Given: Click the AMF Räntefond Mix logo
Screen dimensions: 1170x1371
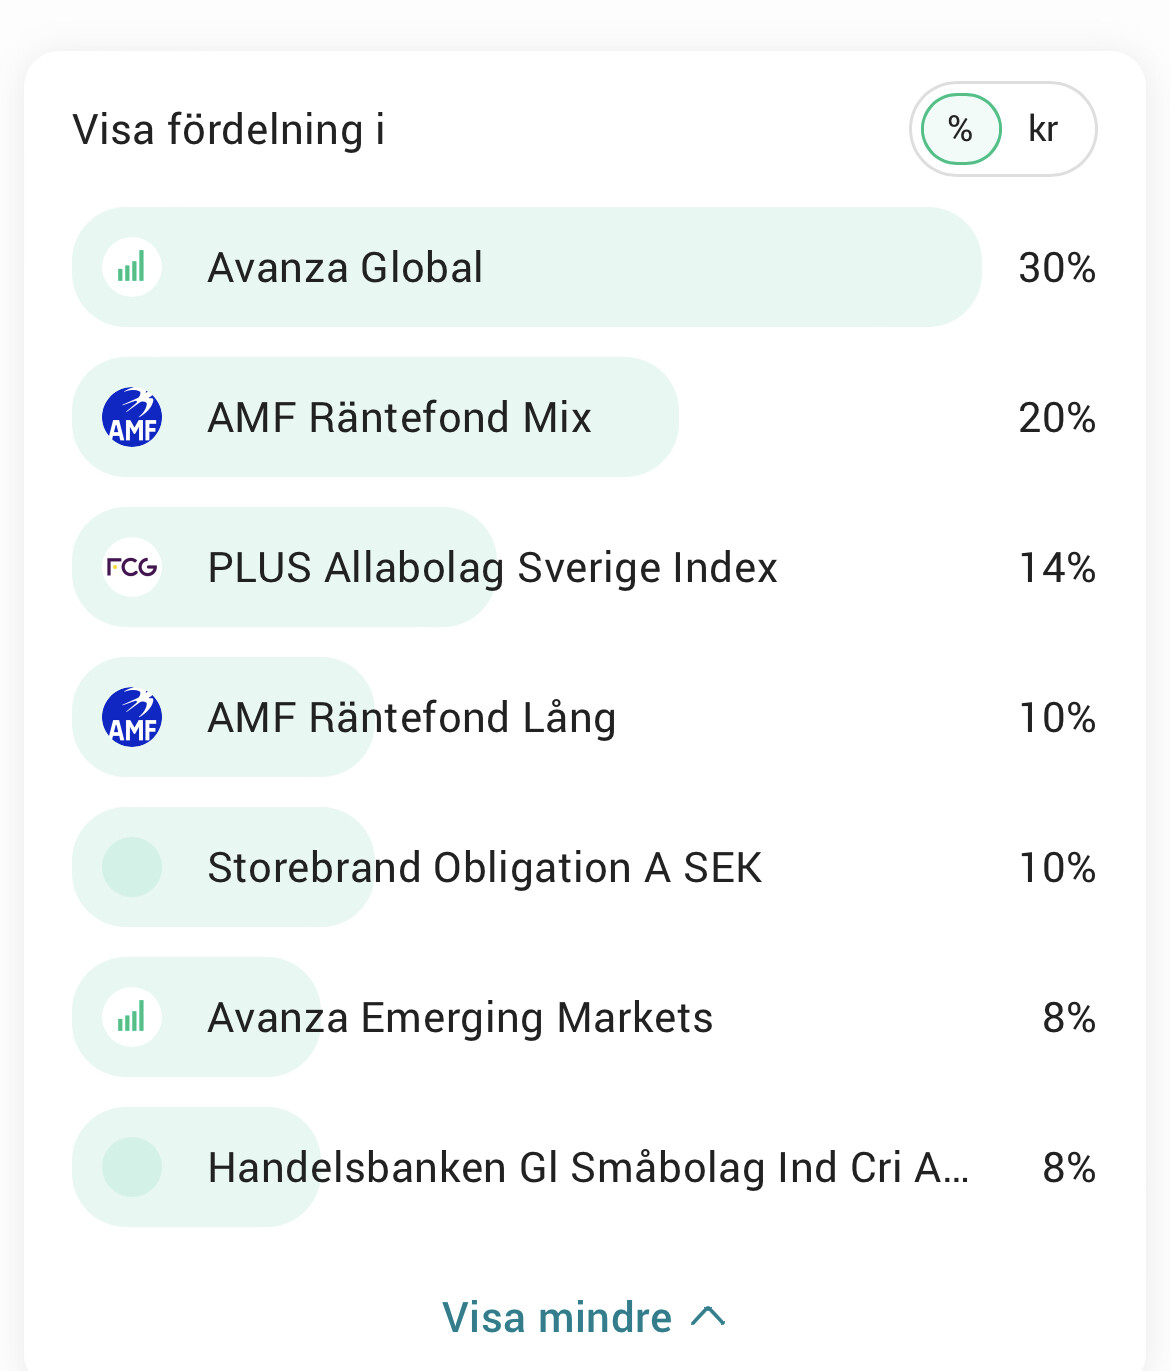Looking at the screenshot, I should pyautogui.click(x=132, y=417).
